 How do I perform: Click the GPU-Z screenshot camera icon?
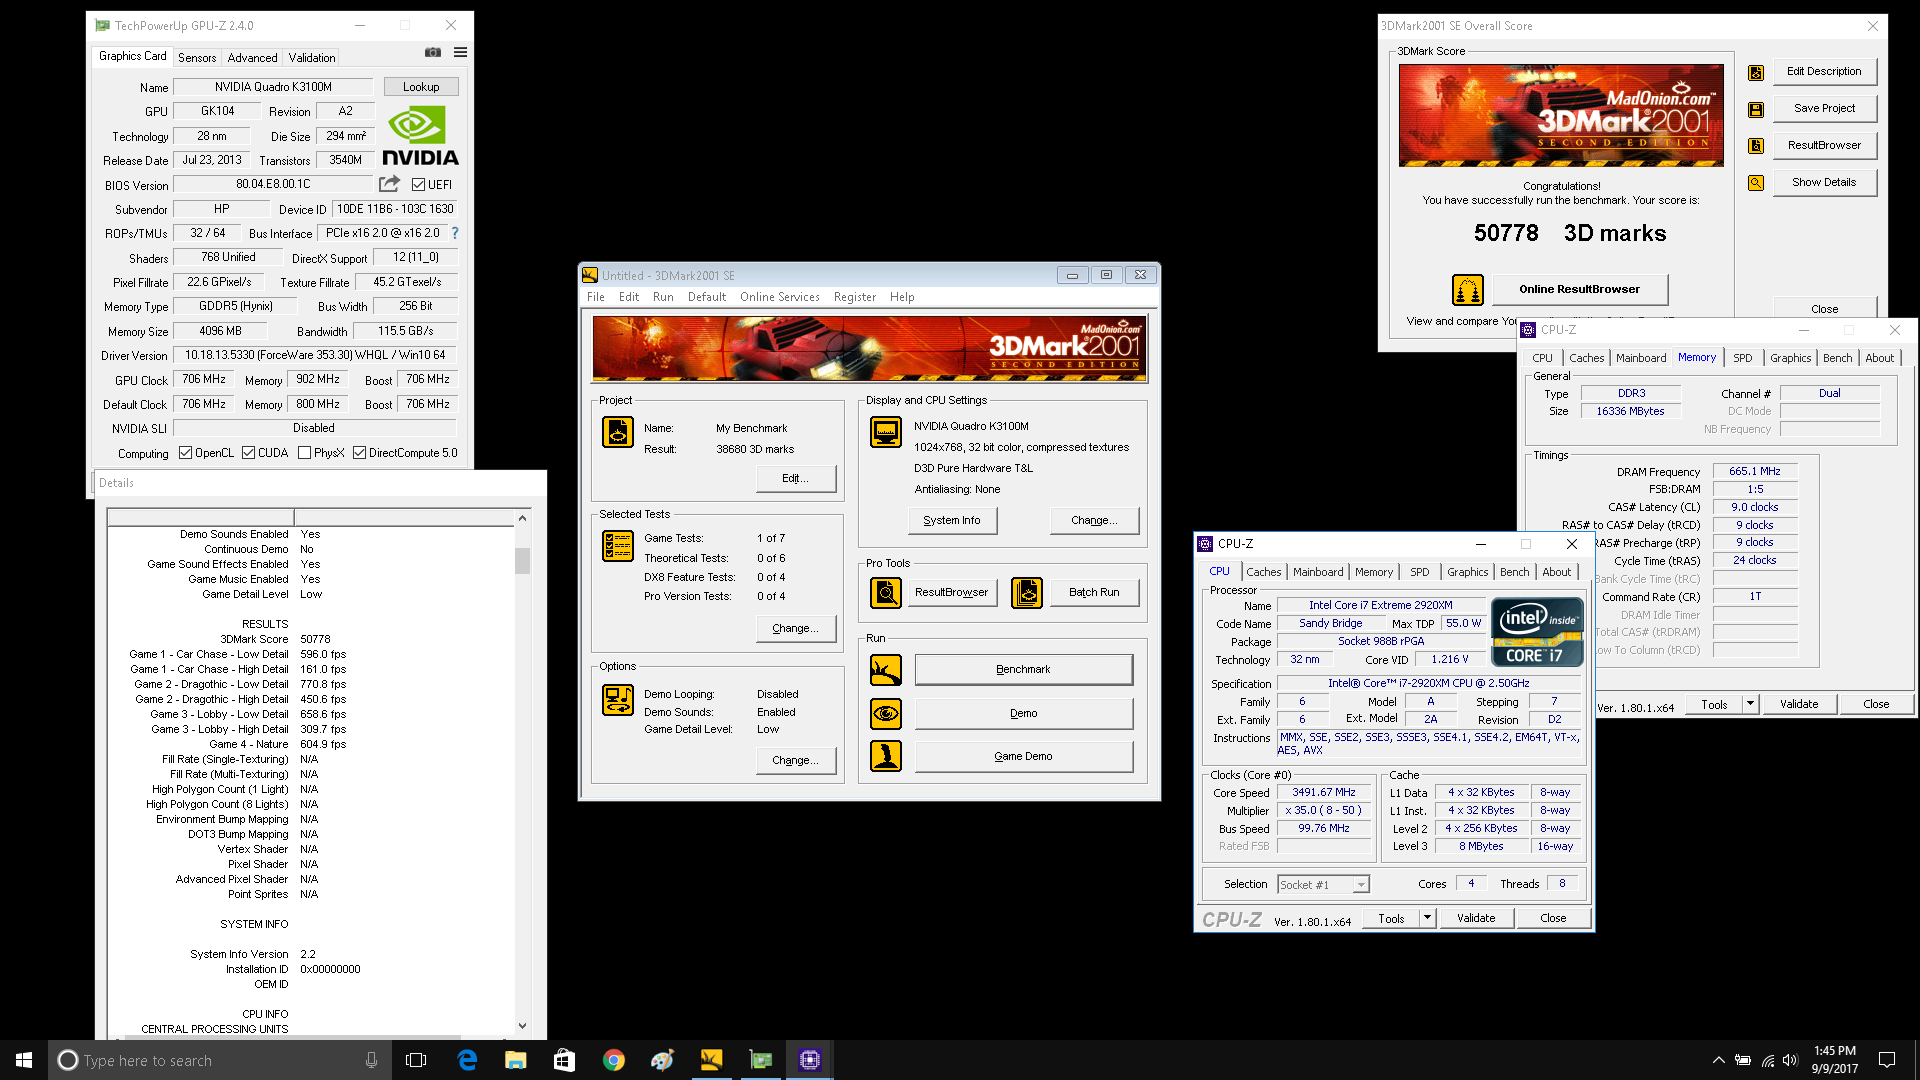point(433,52)
